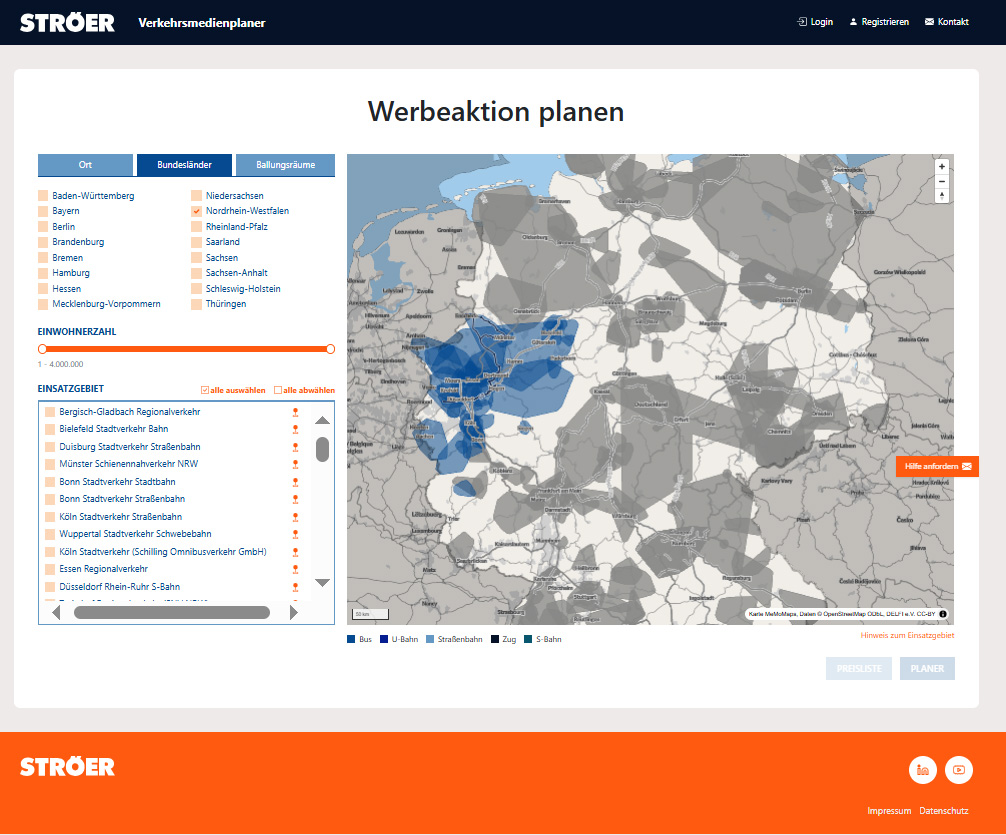Check the Schleswig-Holstein checkbox
Viewport: 1006px width, 835px height.
tap(196, 289)
